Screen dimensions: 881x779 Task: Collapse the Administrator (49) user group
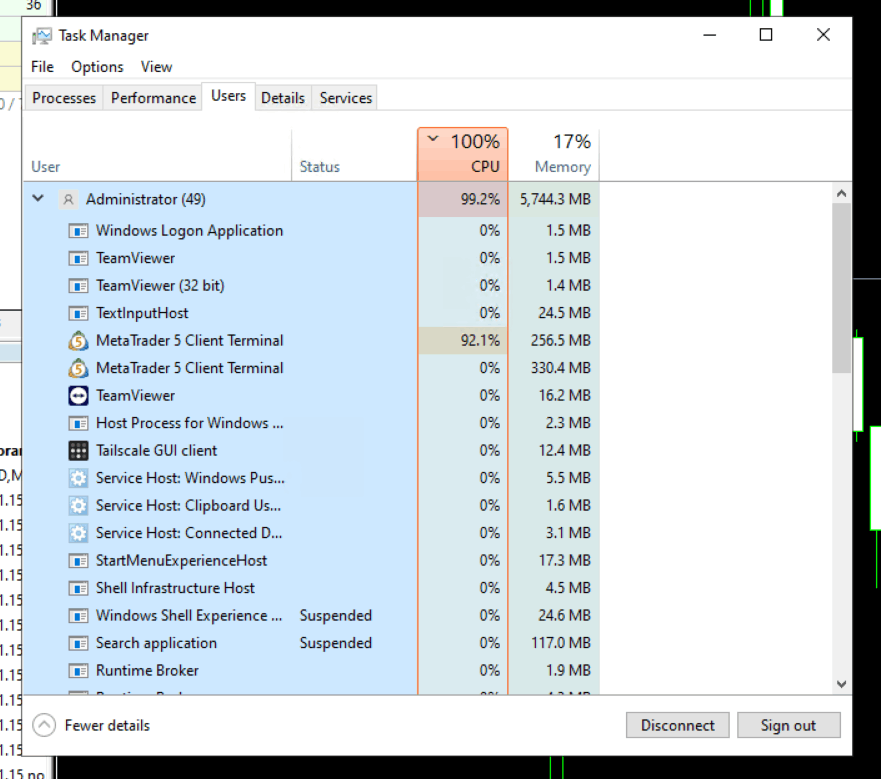click(38, 198)
